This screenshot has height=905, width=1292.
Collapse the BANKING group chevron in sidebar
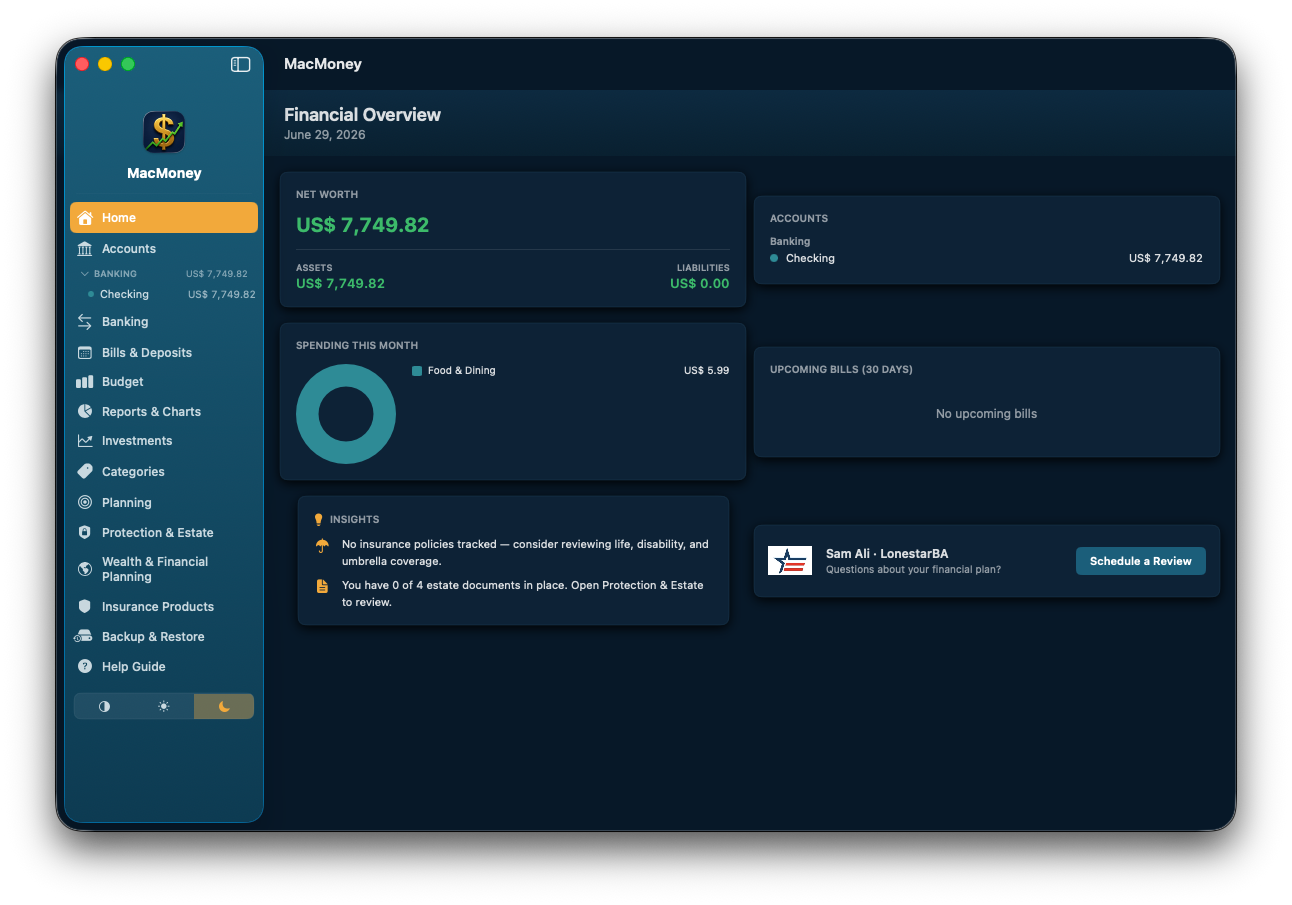tap(85, 274)
